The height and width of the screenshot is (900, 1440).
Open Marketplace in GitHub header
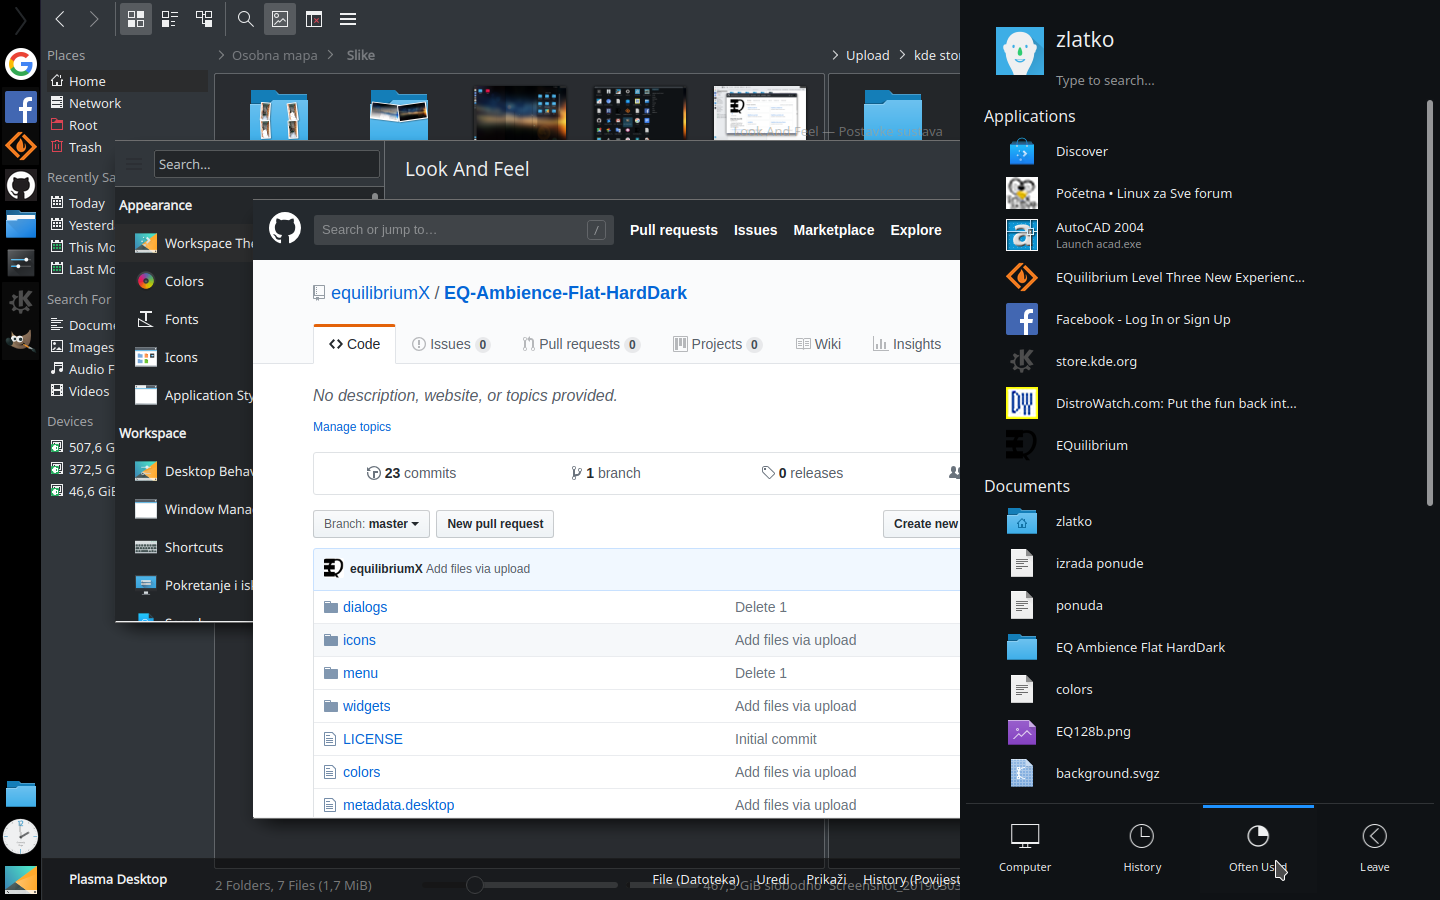pos(834,230)
